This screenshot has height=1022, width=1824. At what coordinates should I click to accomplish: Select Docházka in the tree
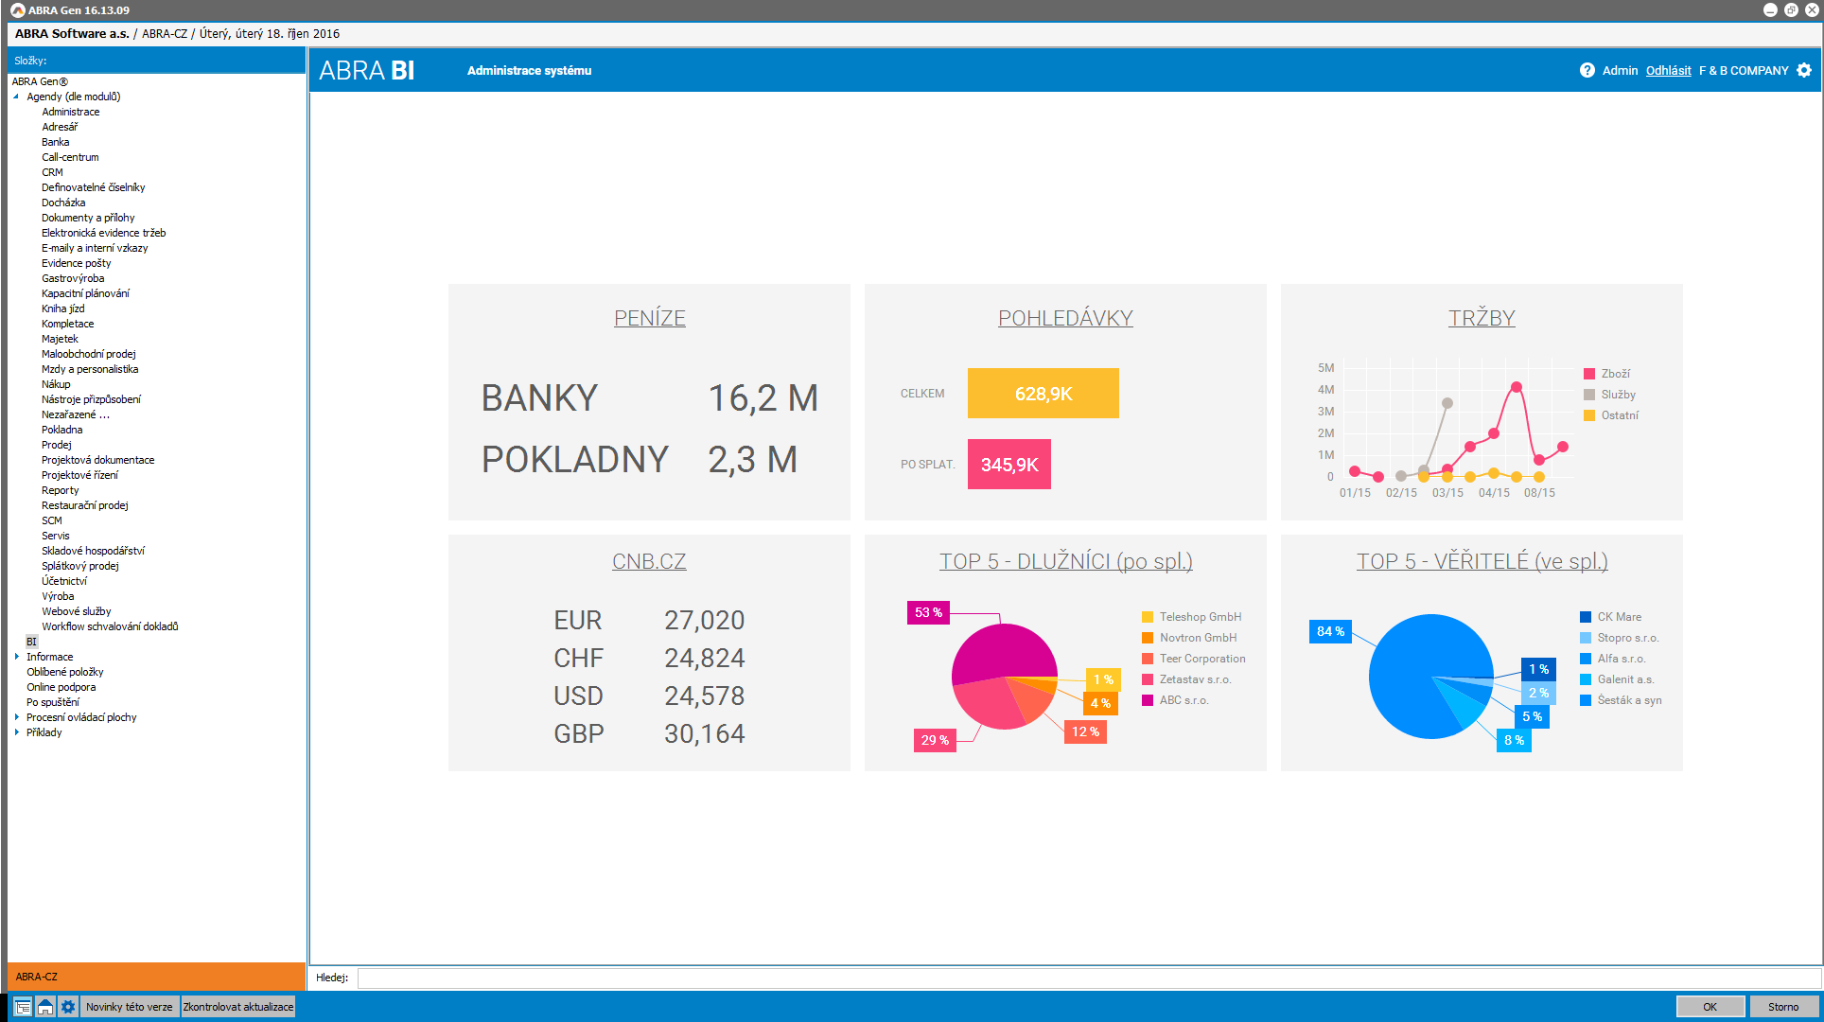pyautogui.click(x=63, y=203)
